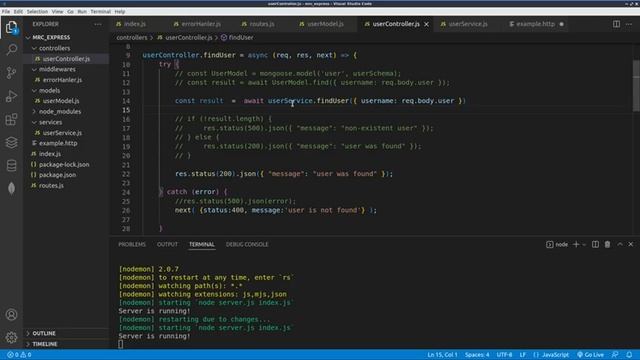This screenshot has height=360, width=640.
Task: Show the DEBUG CONSOLE panel tab
Action: (x=247, y=244)
